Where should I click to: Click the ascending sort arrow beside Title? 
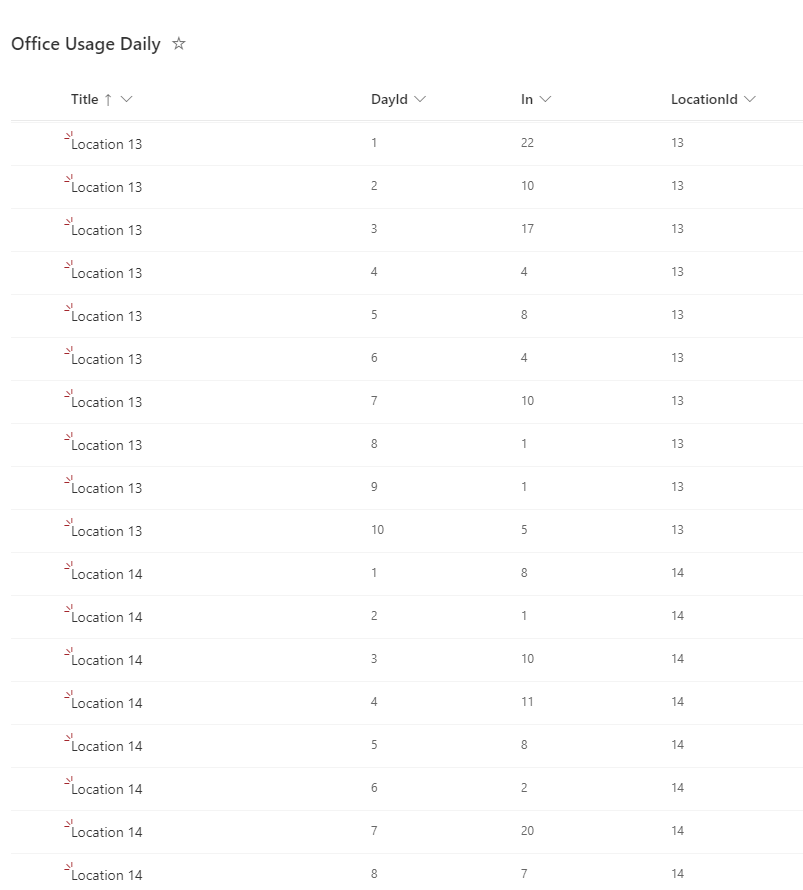coord(108,99)
